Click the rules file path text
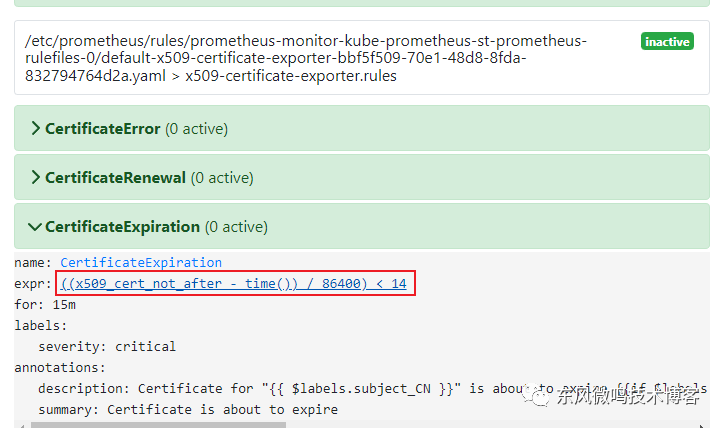Image resolution: width=723 pixels, height=428 pixels. pos(300,49)
